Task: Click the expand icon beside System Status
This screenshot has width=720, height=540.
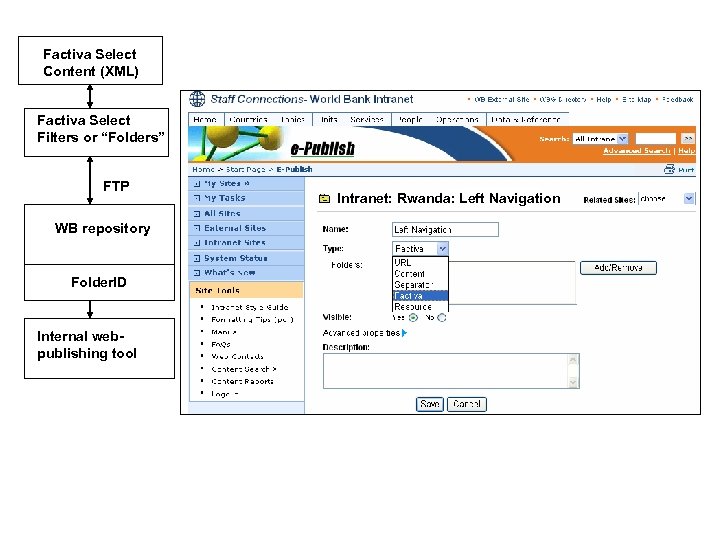Action: (x=197, y=258)
